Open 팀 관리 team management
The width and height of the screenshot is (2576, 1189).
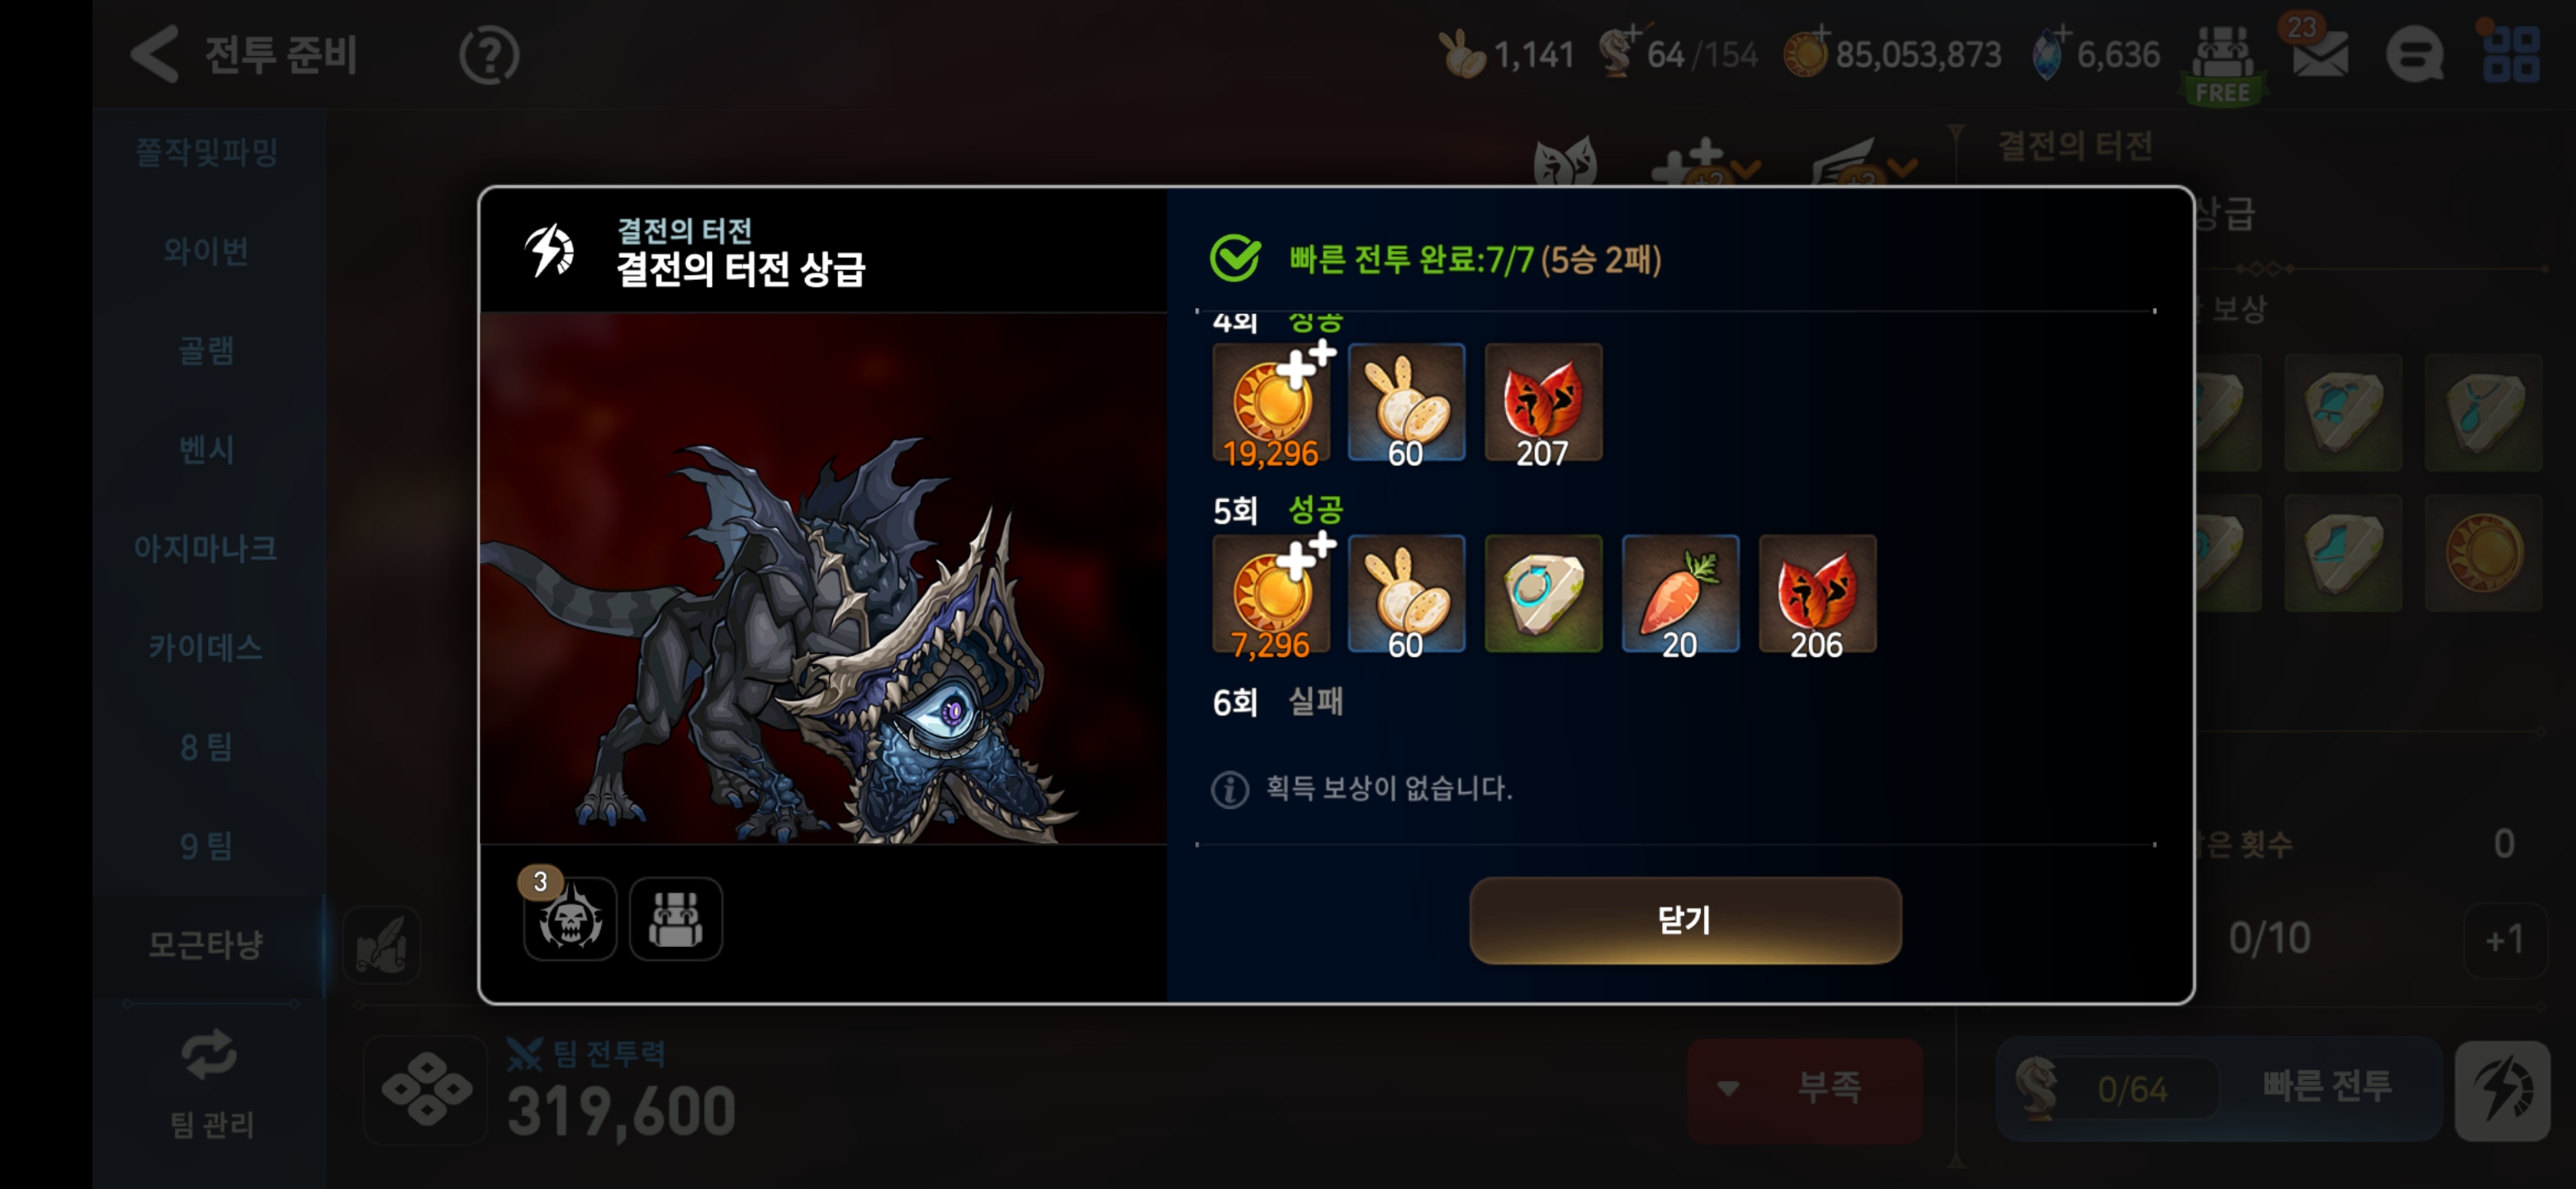click(210, 1084)
